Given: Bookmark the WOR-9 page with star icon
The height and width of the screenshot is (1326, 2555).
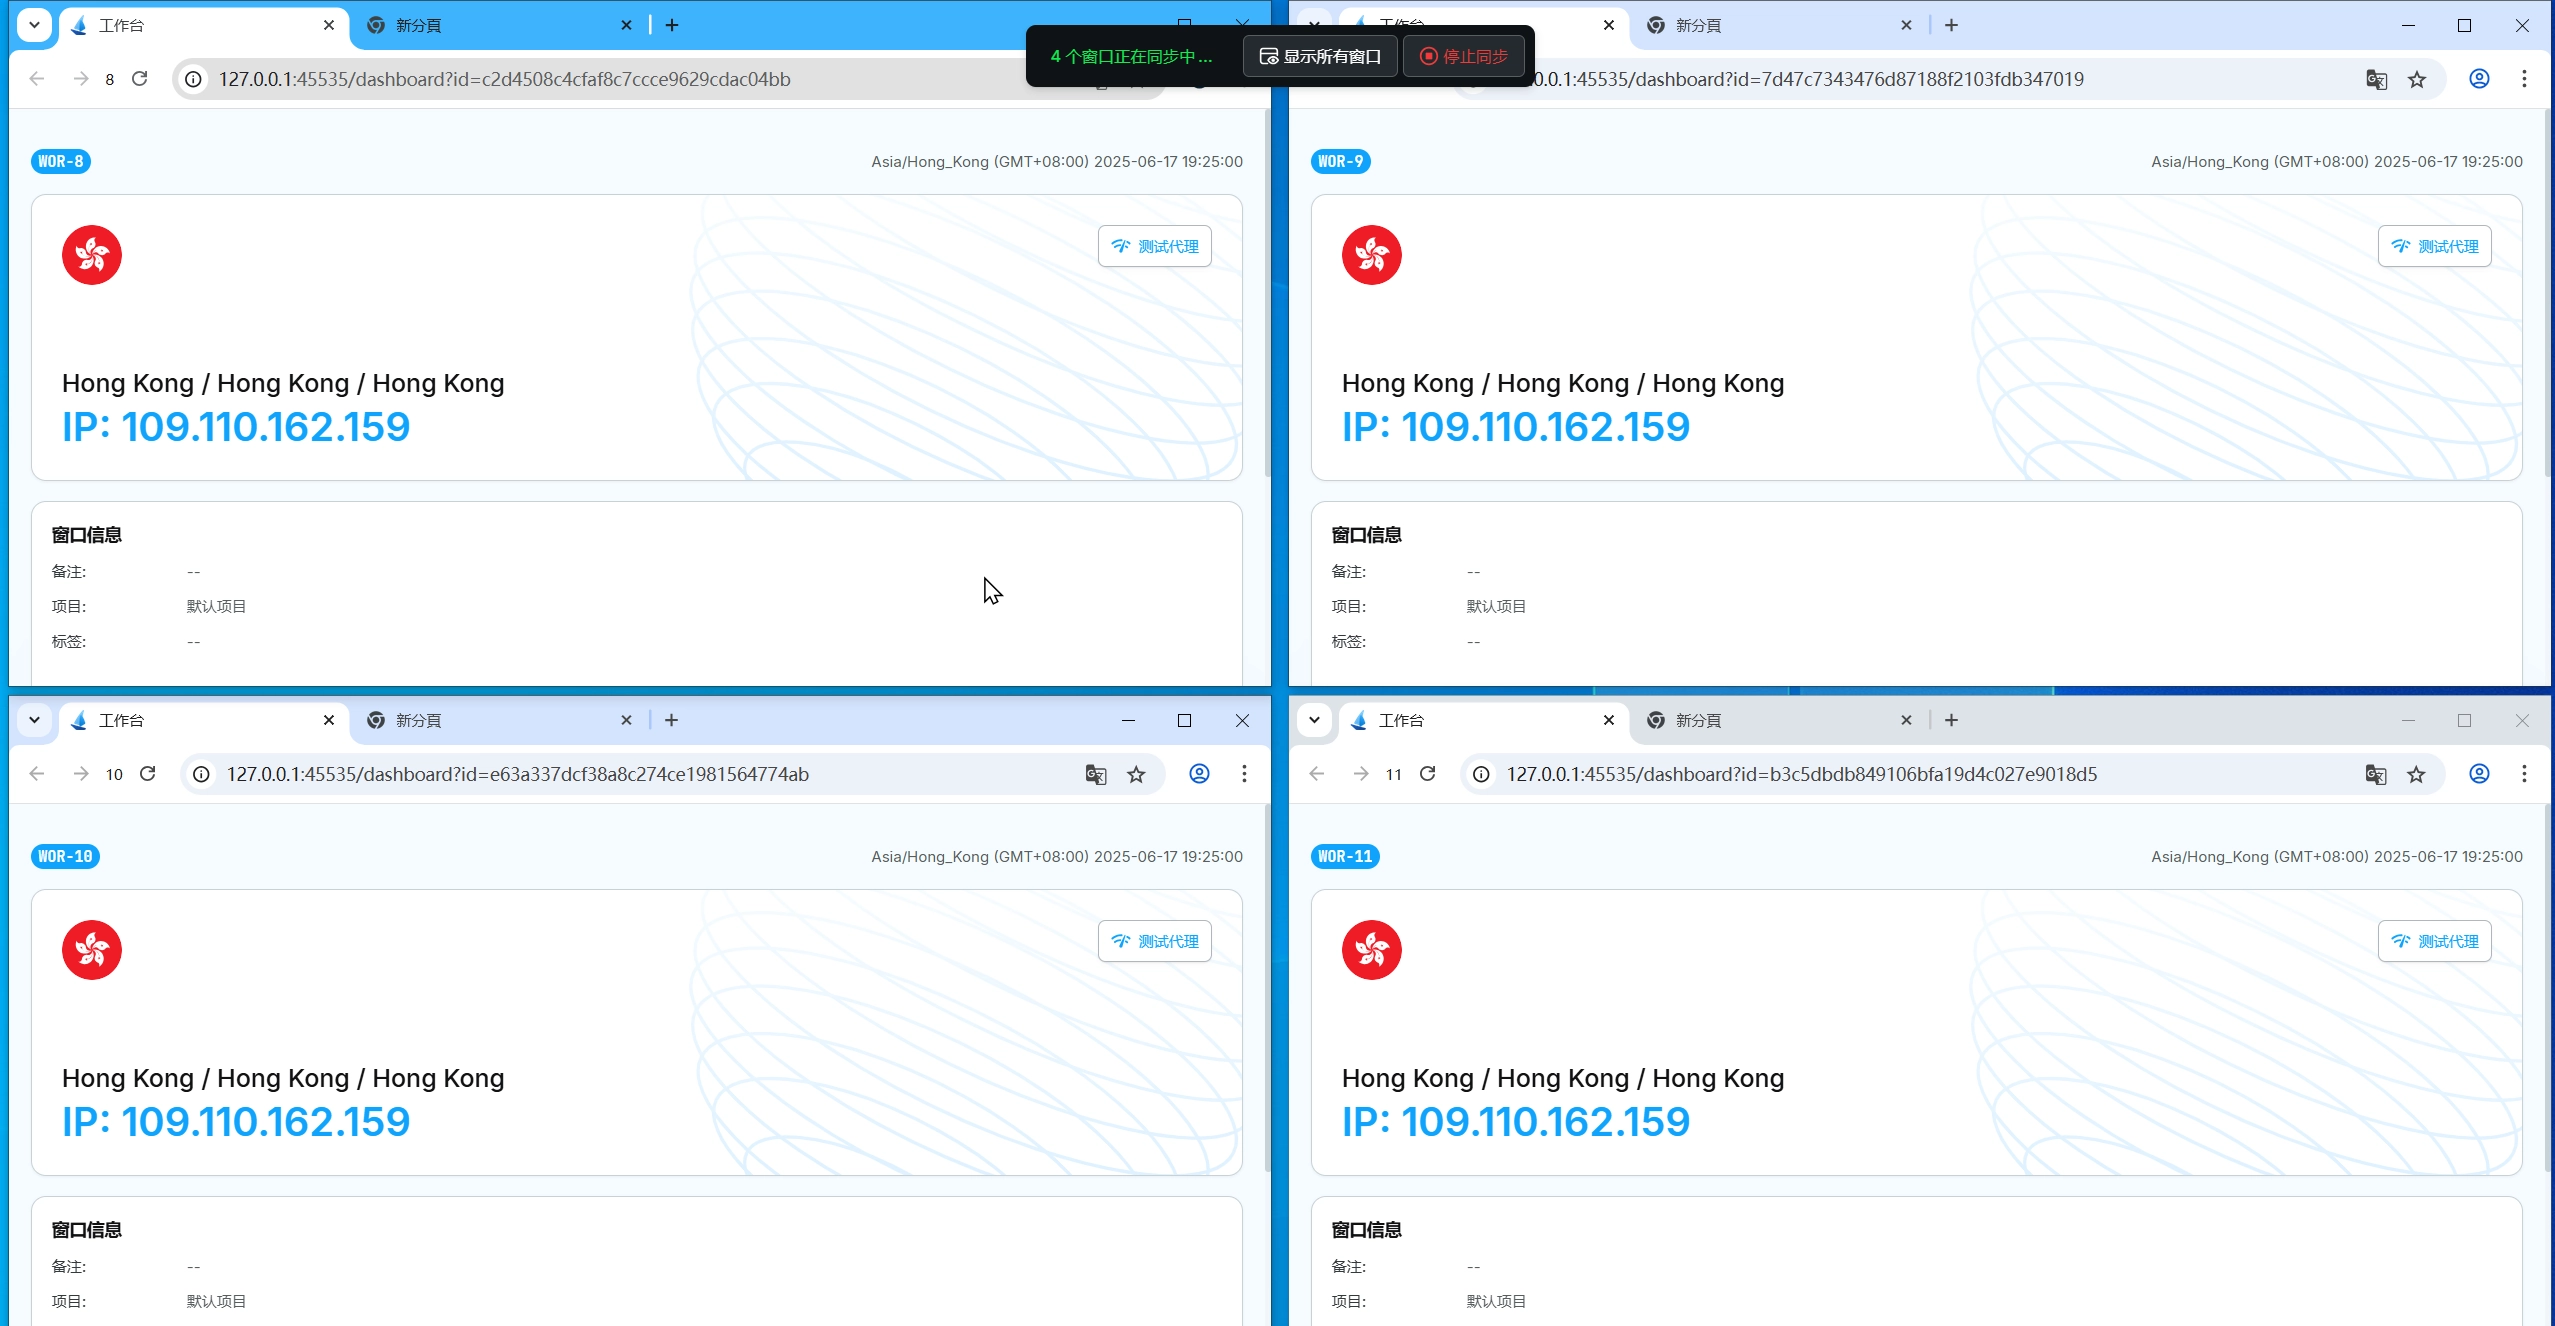Looking at the screenshot, I should pos(2417,79).
